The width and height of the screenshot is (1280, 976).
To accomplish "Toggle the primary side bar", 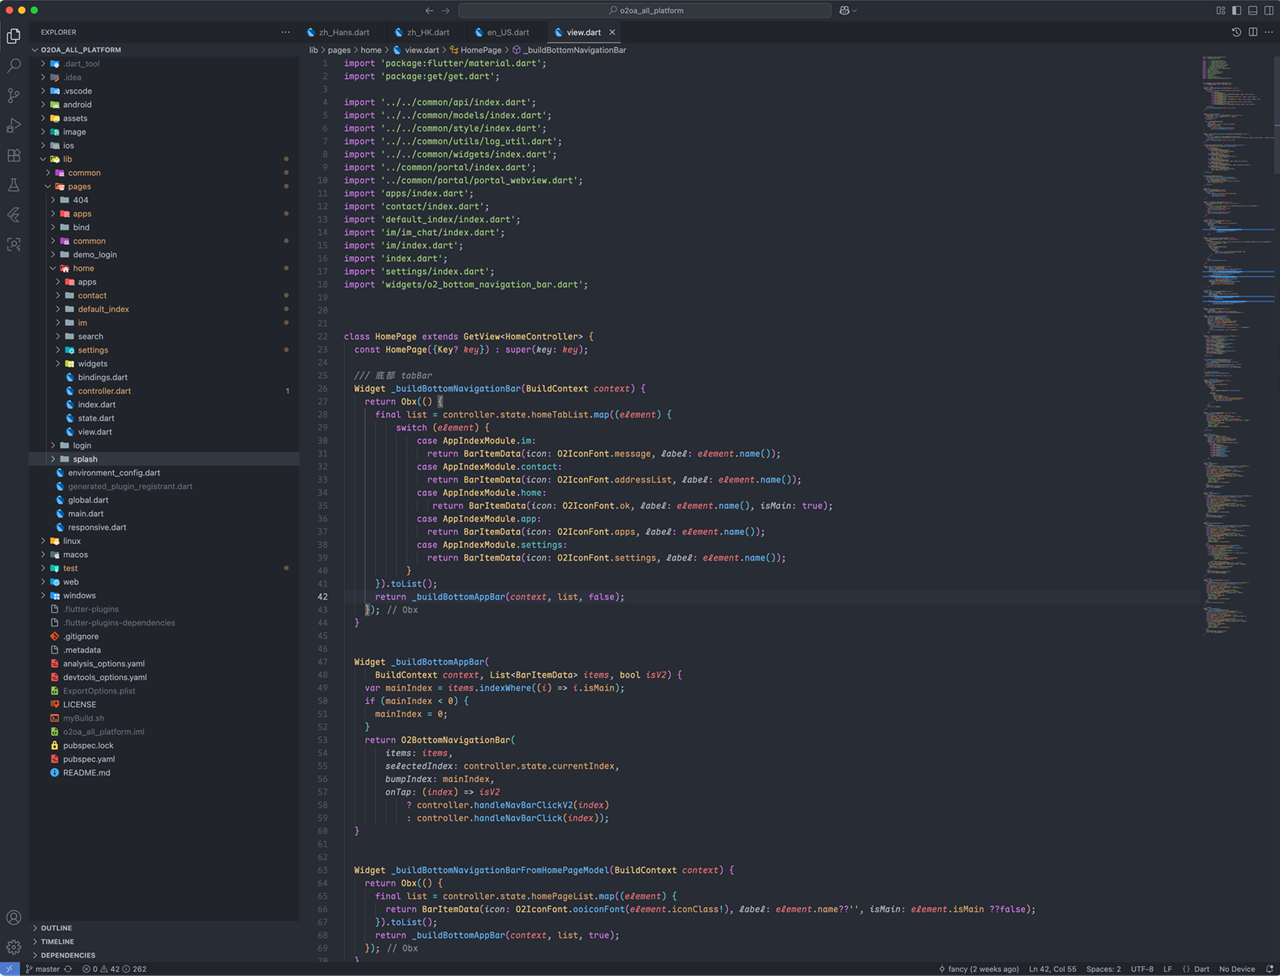I will click(1237, 10).
